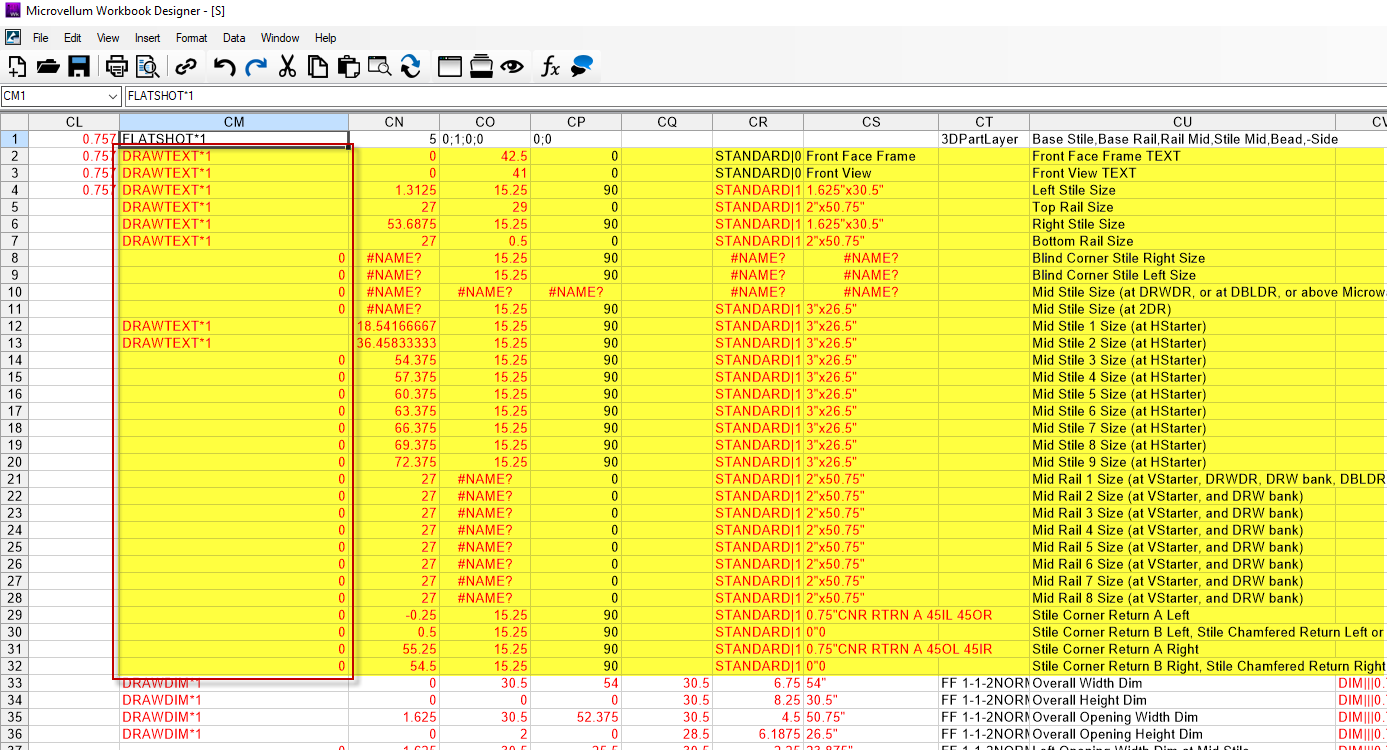
Task: Click the blank window toolbar icon
Action: (450, 67)
